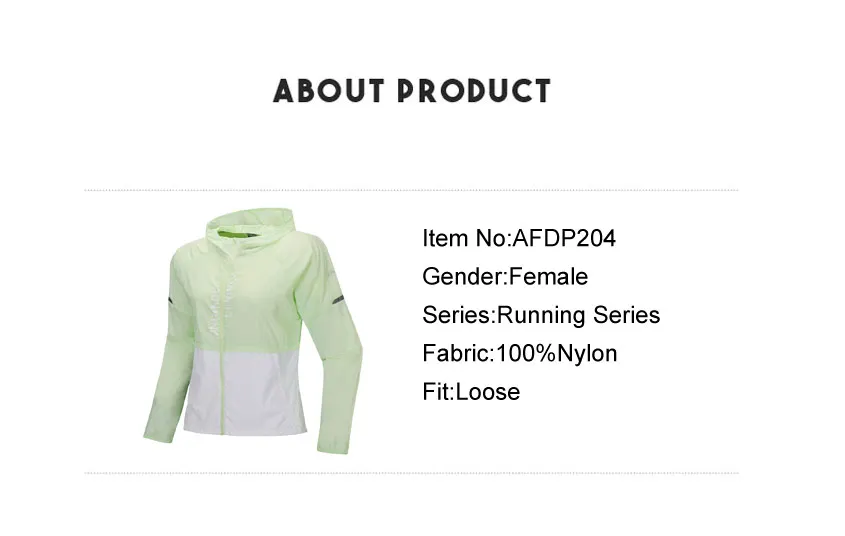This screenshot has height=536, width=845.
Task: Click the green windbreaker jacket image
Action: 253,332
